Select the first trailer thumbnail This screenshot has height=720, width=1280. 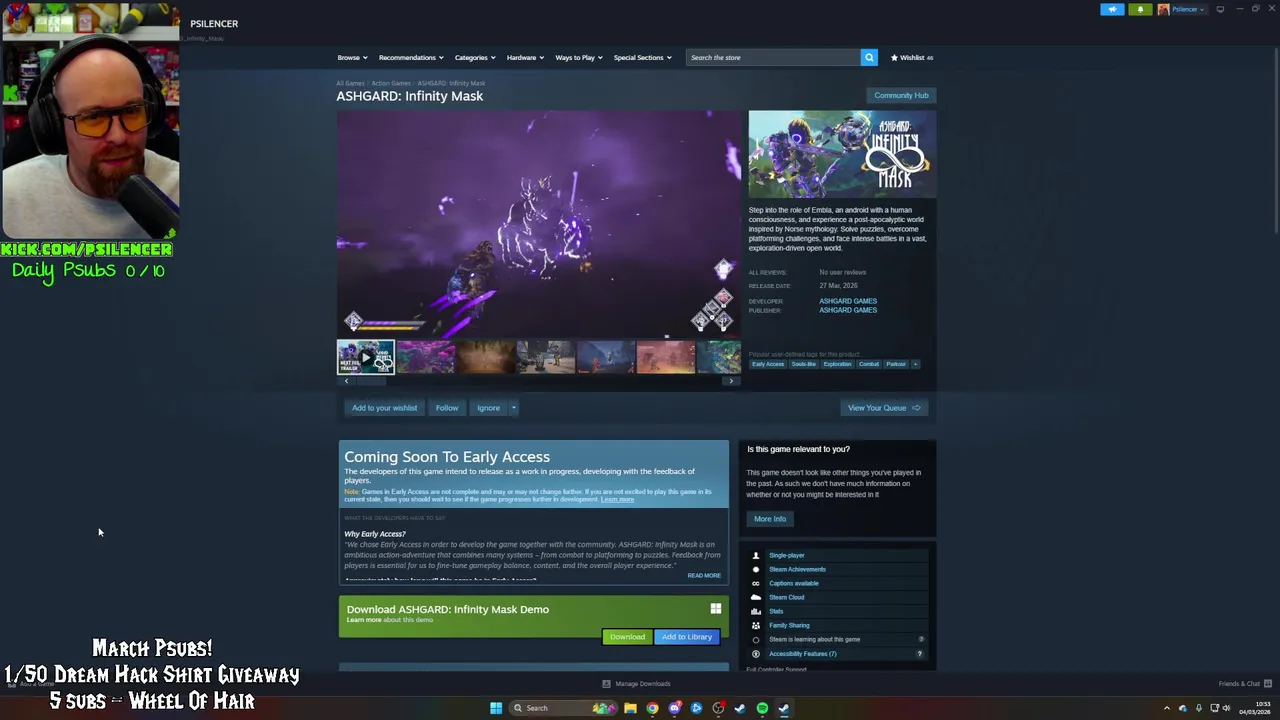click(x=365, y=357)
